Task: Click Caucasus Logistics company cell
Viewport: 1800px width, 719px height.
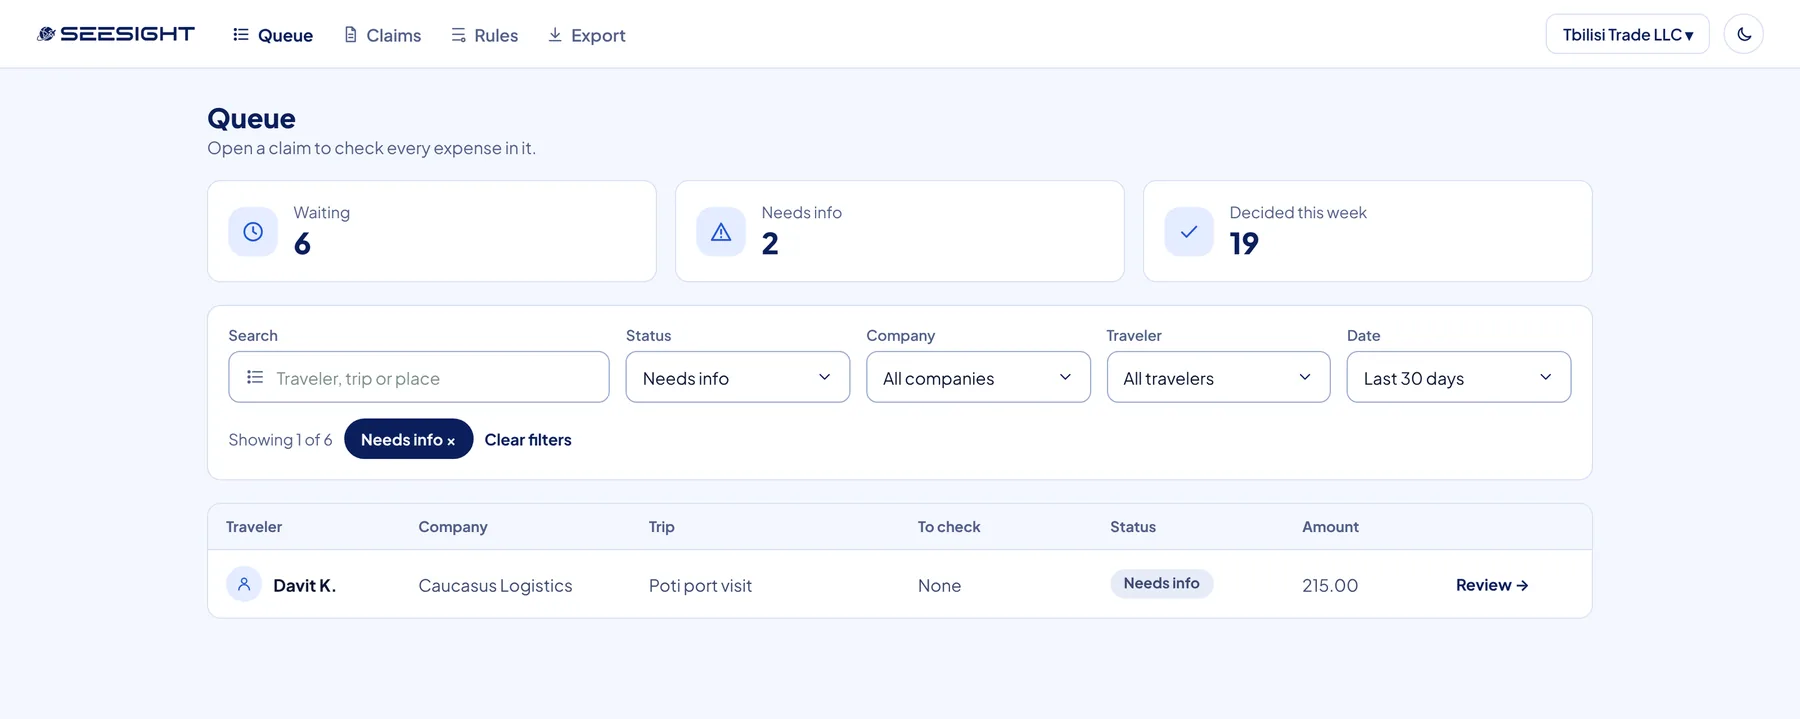Action: 495,586
